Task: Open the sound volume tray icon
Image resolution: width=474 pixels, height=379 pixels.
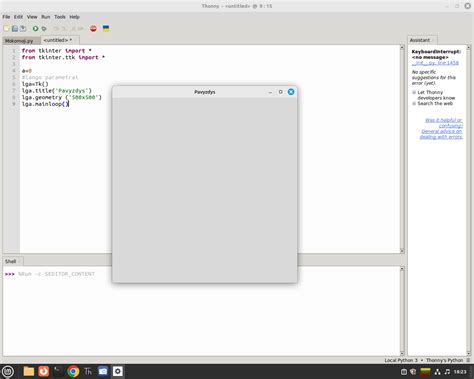Action: click(447, 372)
